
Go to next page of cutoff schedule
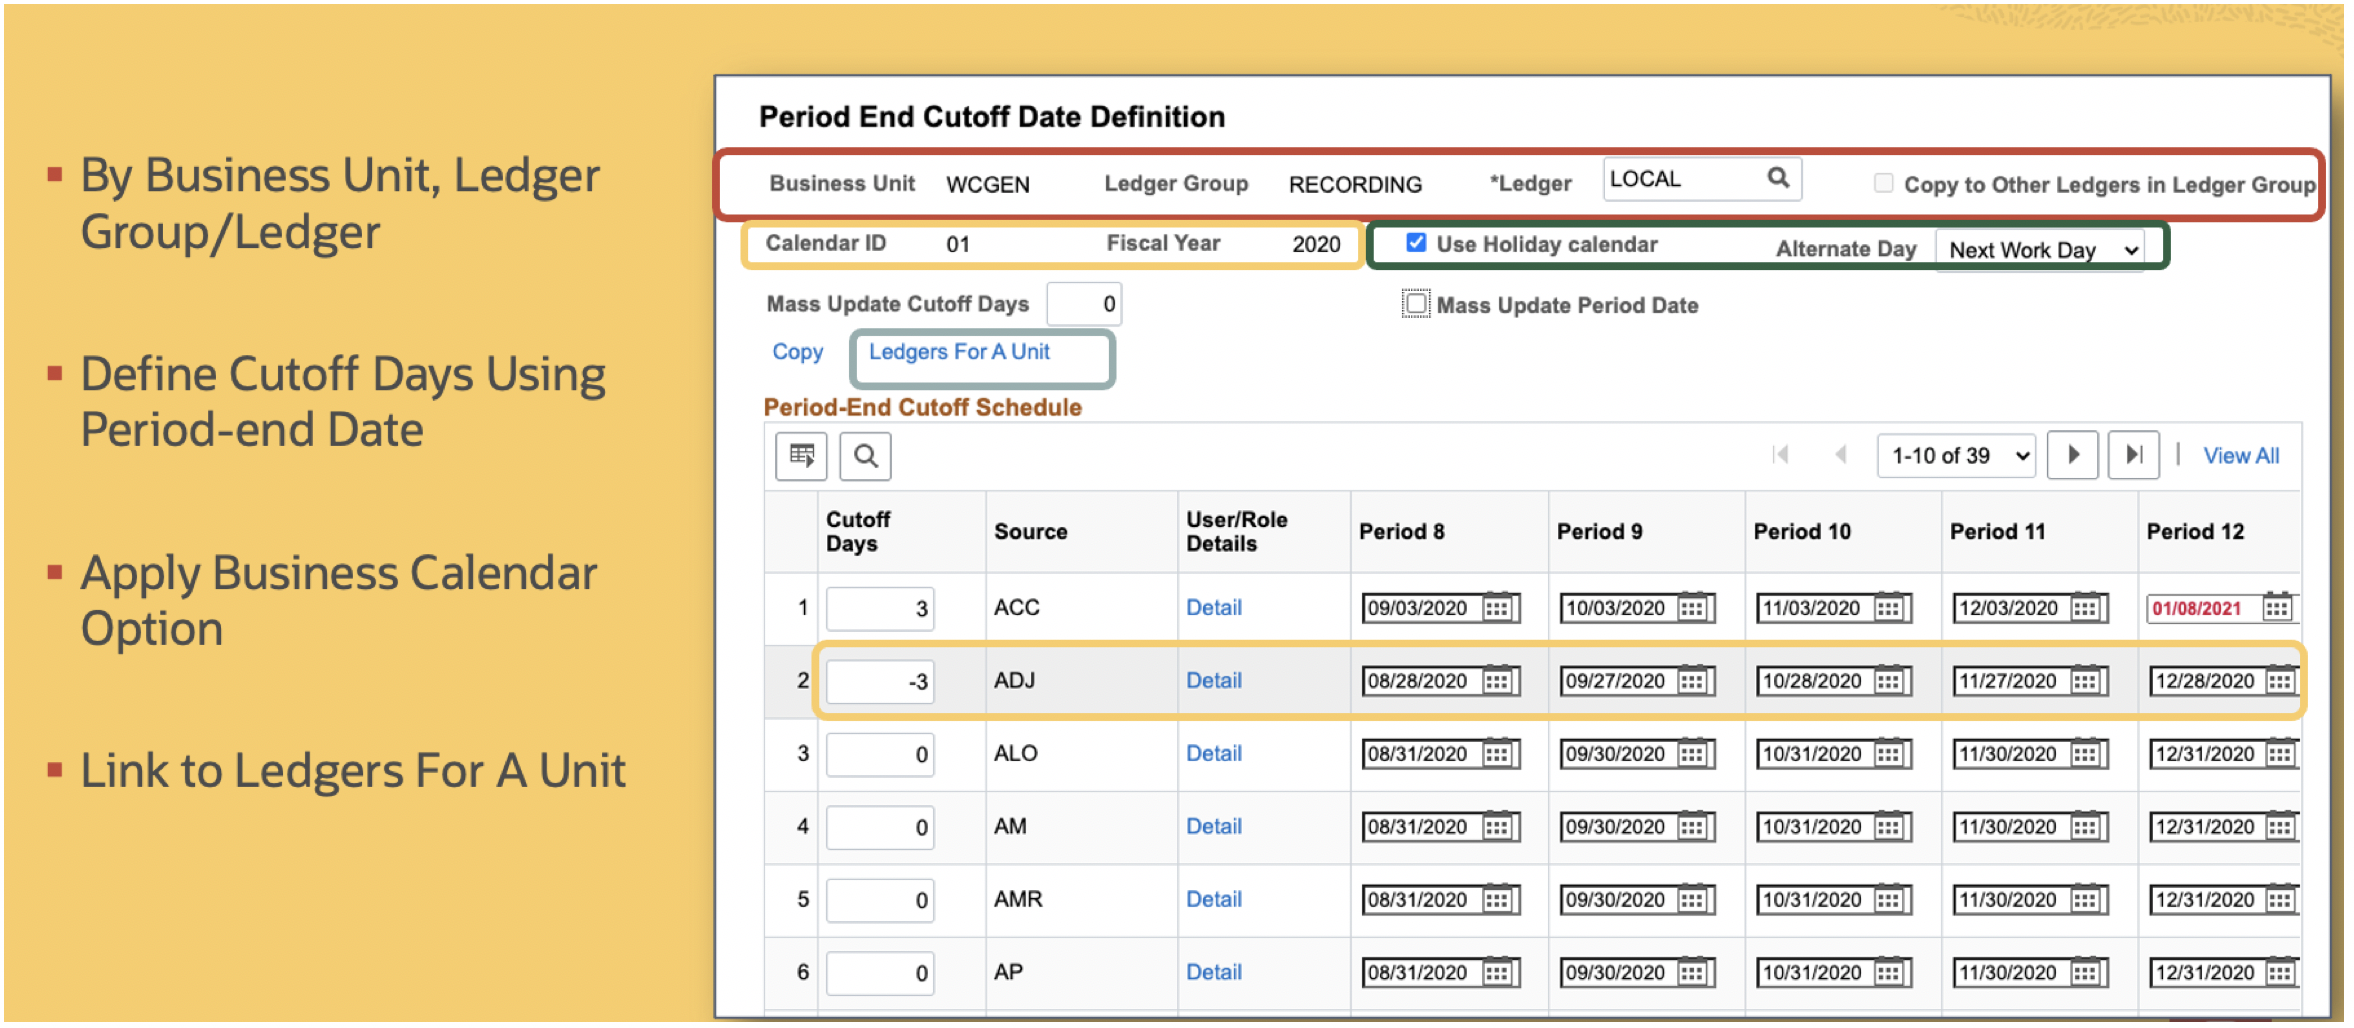click(x=2072, y=455)
